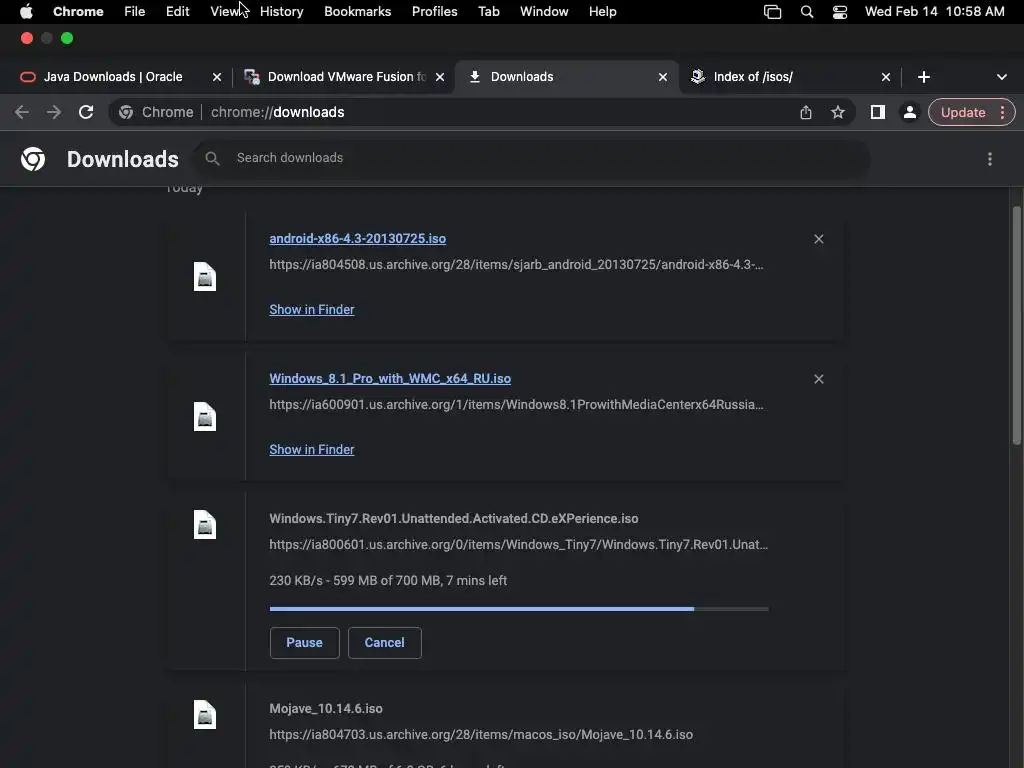
Task: Open android-x86-4.3-20130725.iso link
Action: 357,239
